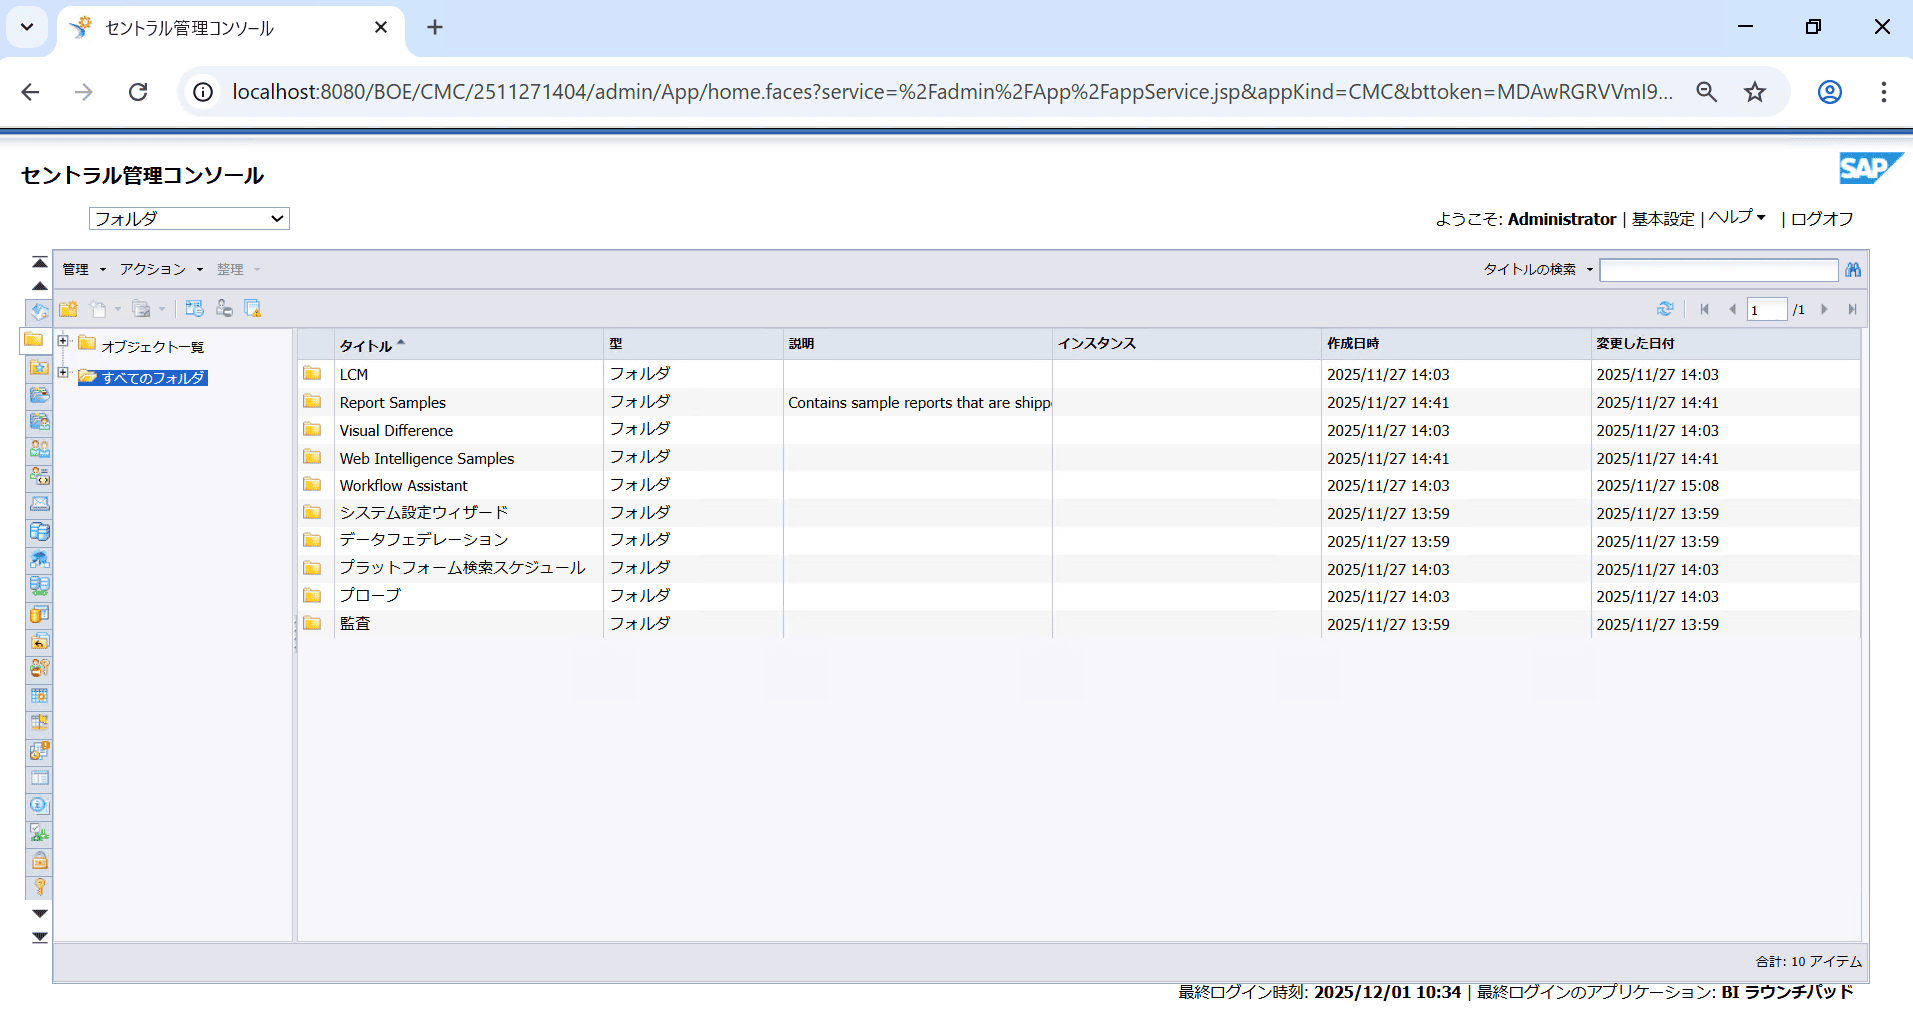Open the アクション menu

pos(160,270)
